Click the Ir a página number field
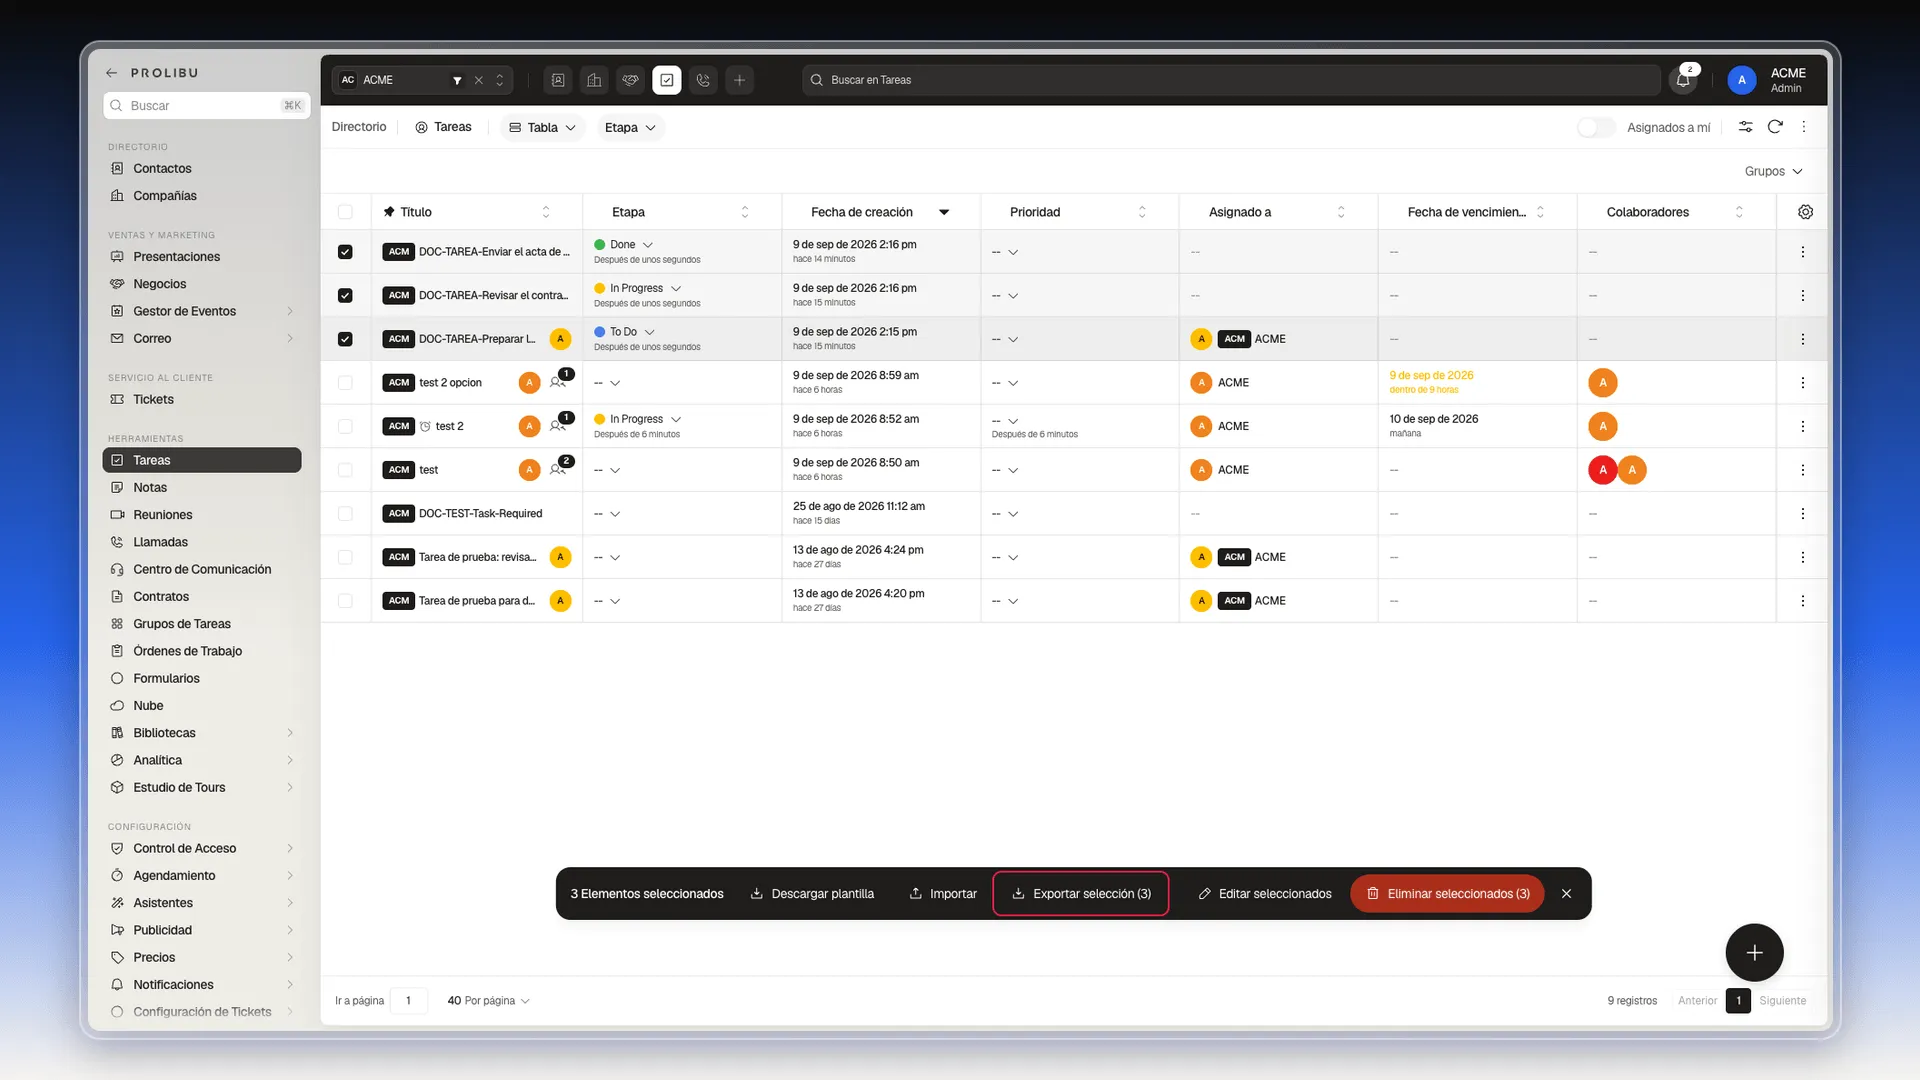 (x=409, y=1001)
